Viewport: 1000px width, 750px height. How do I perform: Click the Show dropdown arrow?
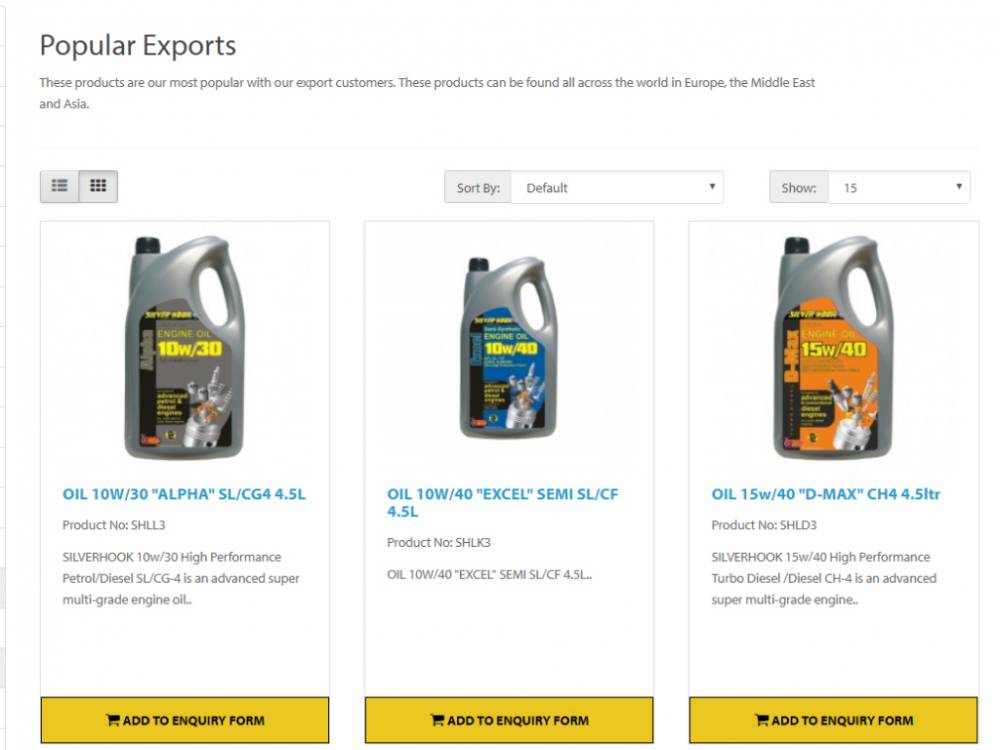[959, 187]
